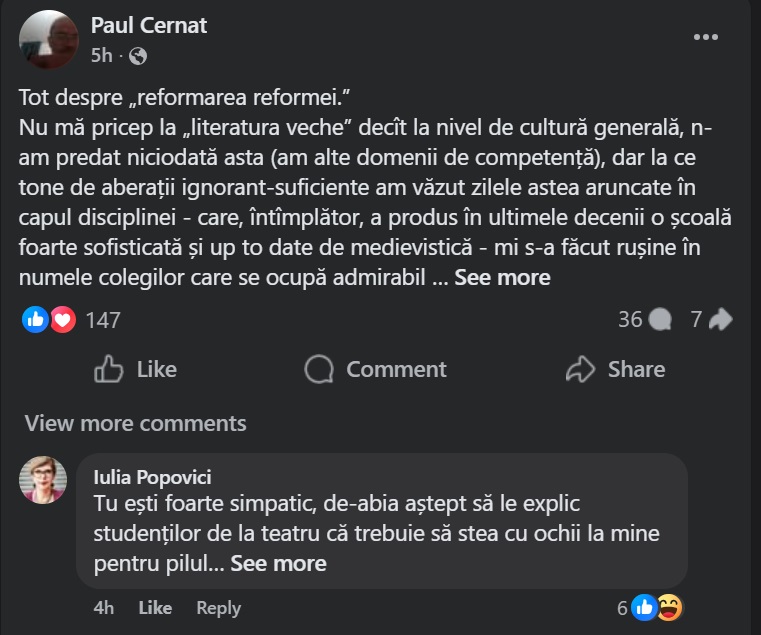Viewport: 761px width, 635px height.
Task: Open Iulia Popovici's profile name link
Action: (x=151, y=477)
